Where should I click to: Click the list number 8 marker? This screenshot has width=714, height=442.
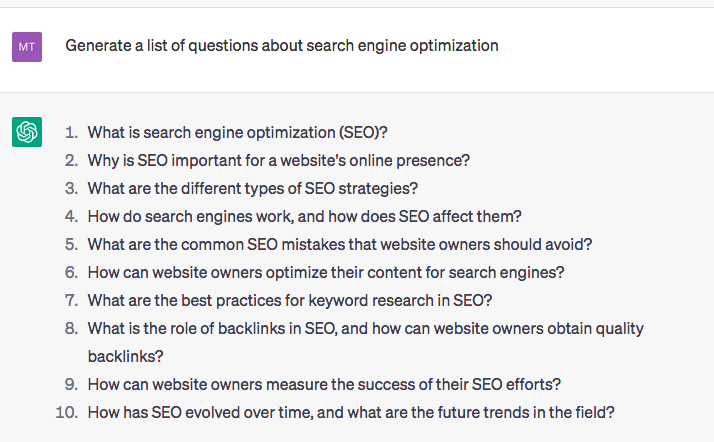(71, 329)
